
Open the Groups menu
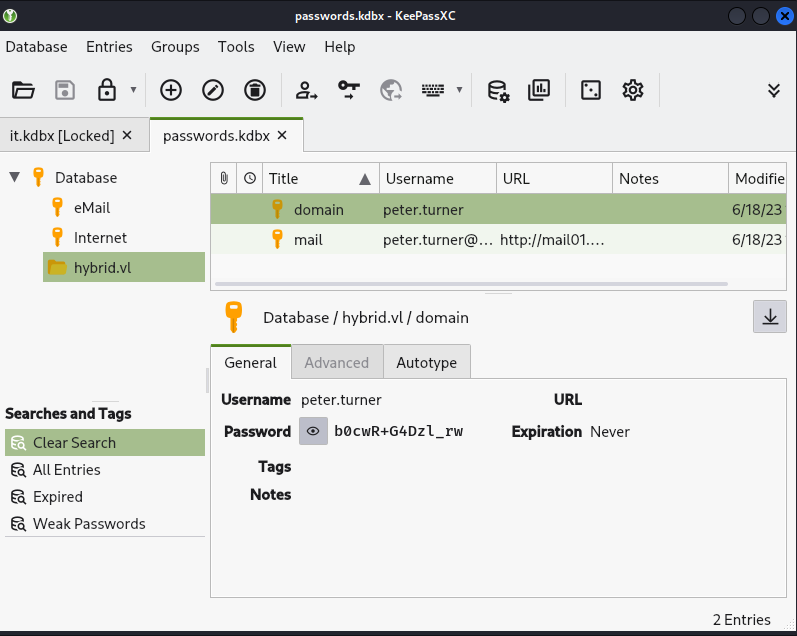[175, 47]
